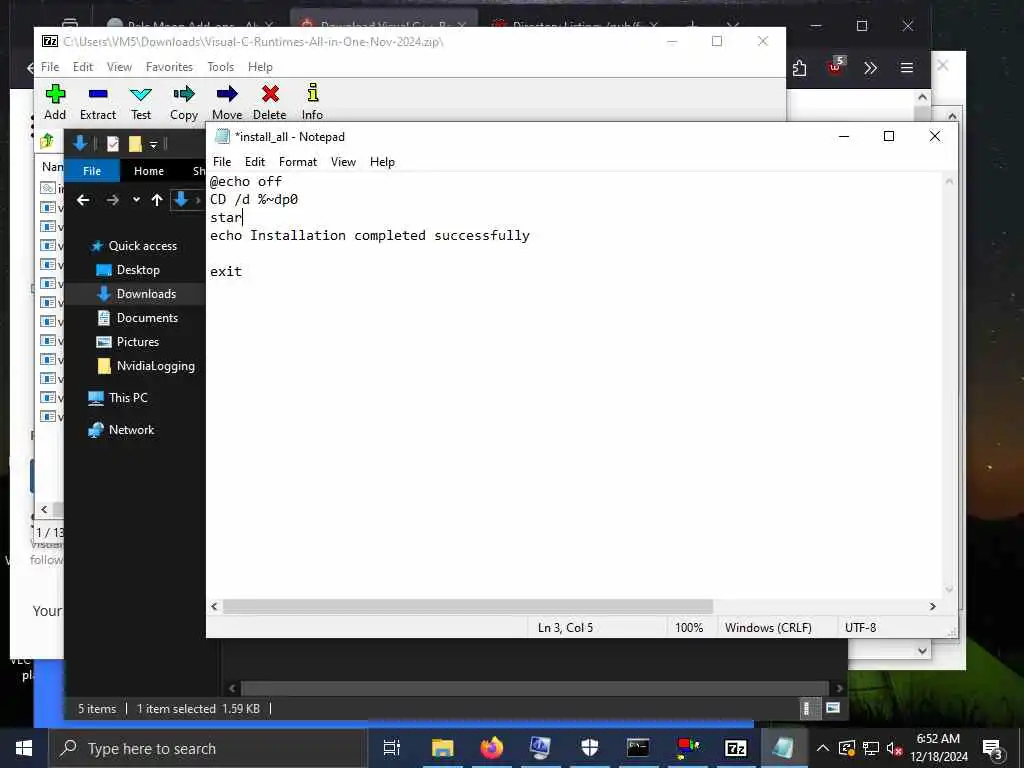
Task: Open the 7-Zip File menu
Action: coord(50,67)
